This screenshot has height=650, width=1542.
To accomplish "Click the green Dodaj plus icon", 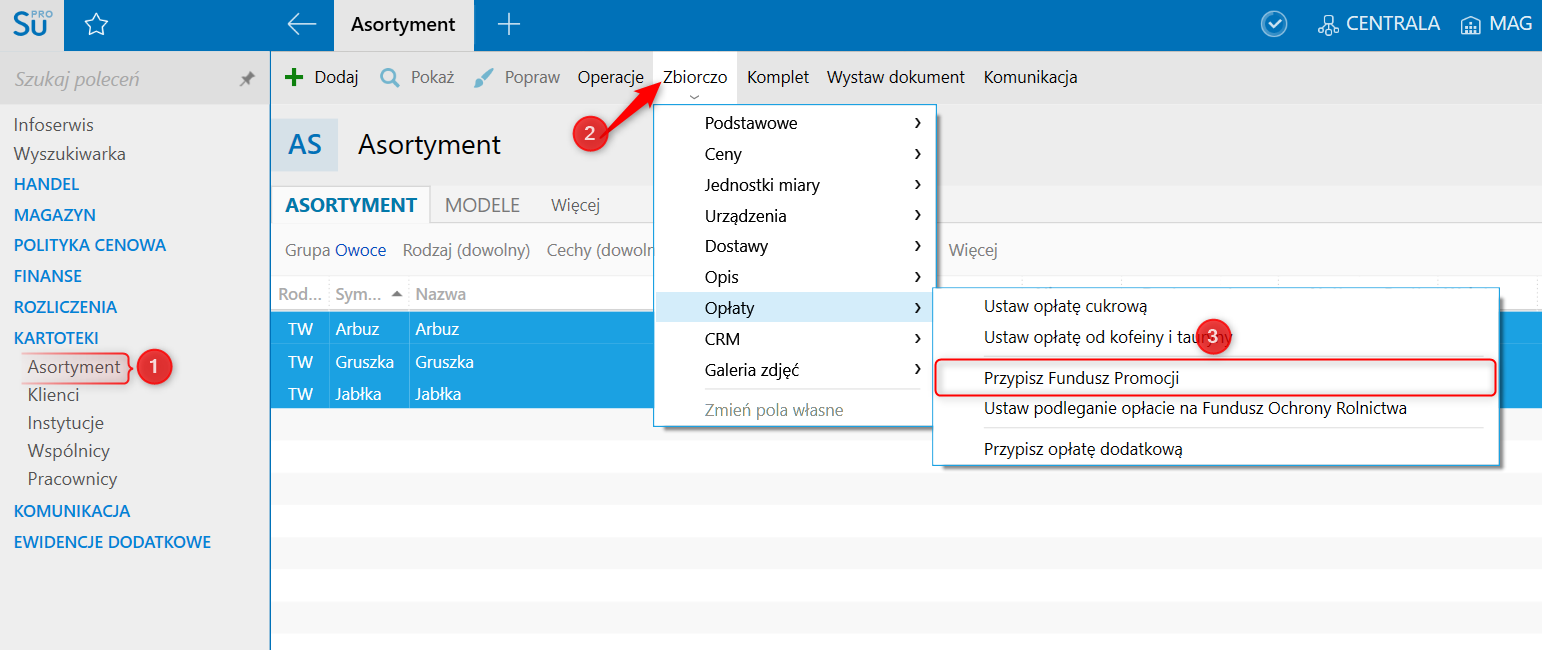I will (x=294, y=77).
